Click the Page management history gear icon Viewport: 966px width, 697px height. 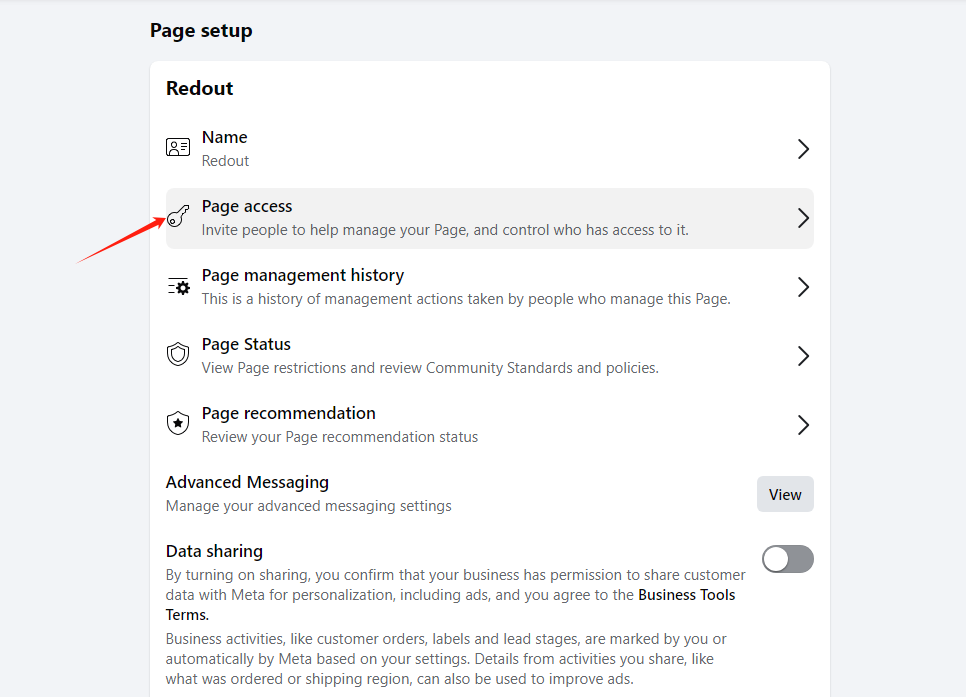pyautogui.click(x=178, y=287)
